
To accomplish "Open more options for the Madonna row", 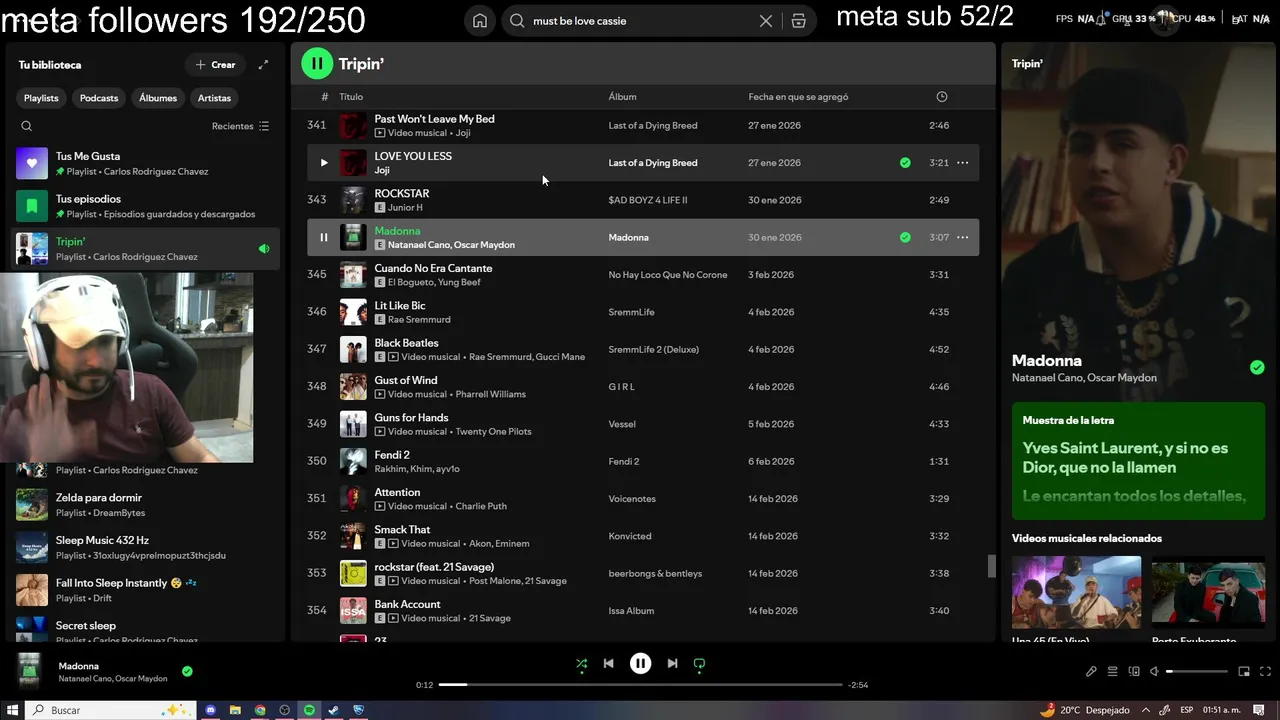I will [962, 237].
